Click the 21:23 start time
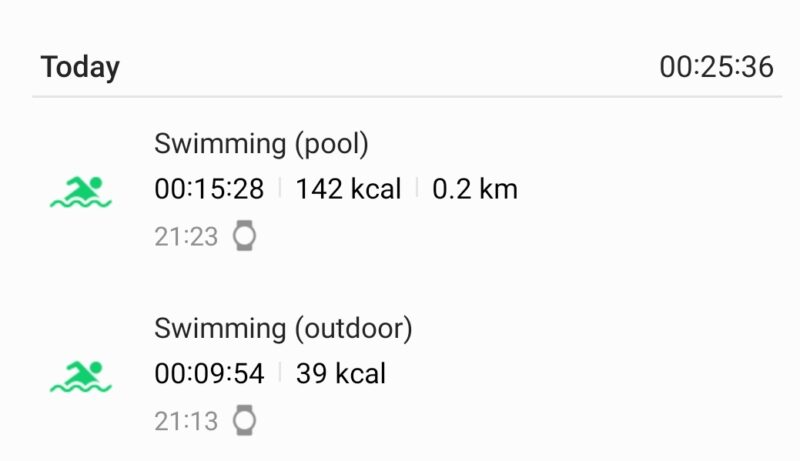This screenshot has height=461, width=800. pos(186,237)
